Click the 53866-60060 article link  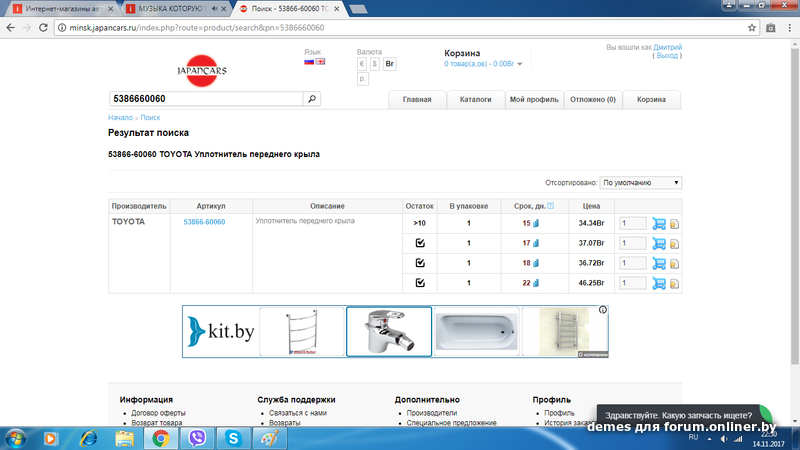click(x=204, y=222)
